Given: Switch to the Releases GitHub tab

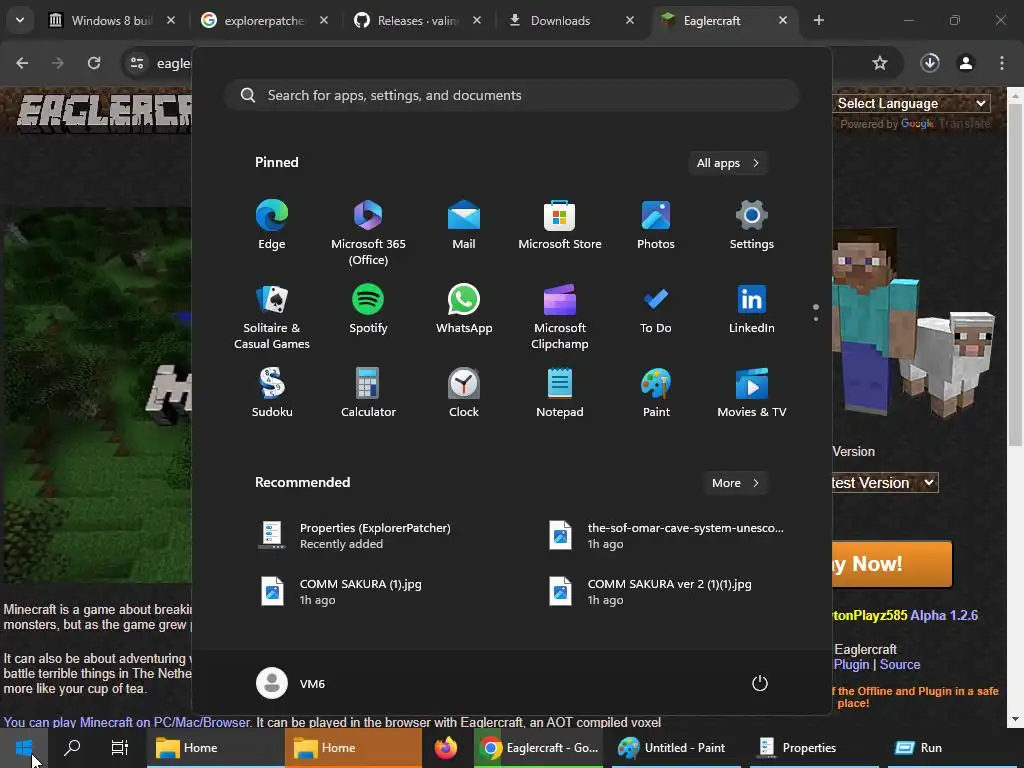Looking at the screenshot, I should pyautogui.click(x=417, y=21).
